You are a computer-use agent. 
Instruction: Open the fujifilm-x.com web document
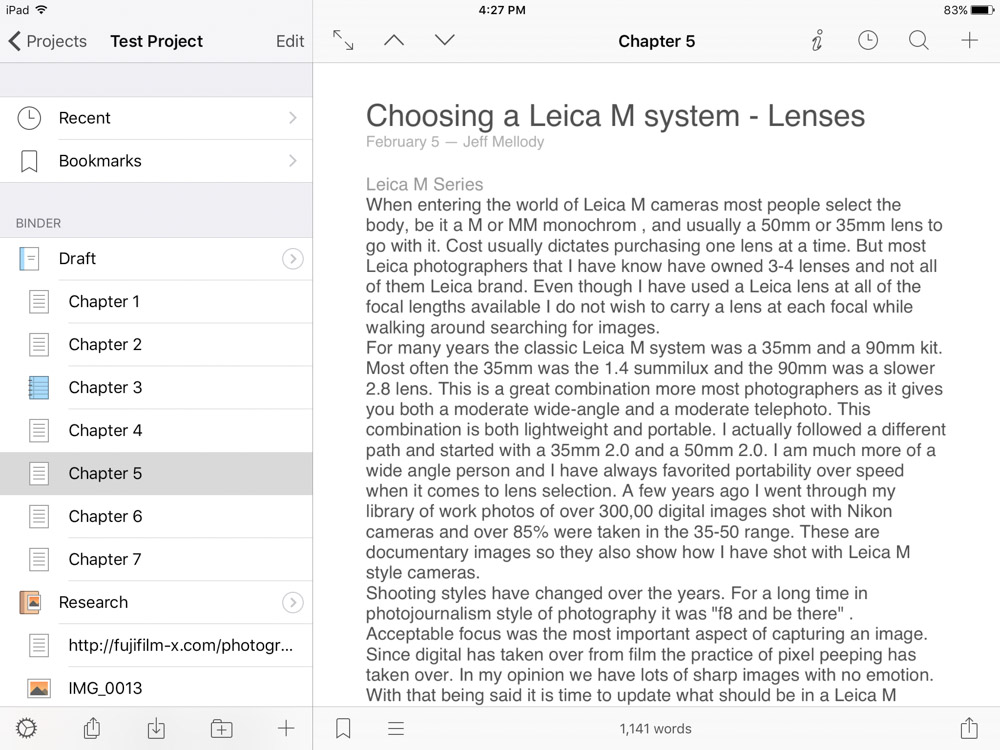pyautogui.click(x=156, y=645)
